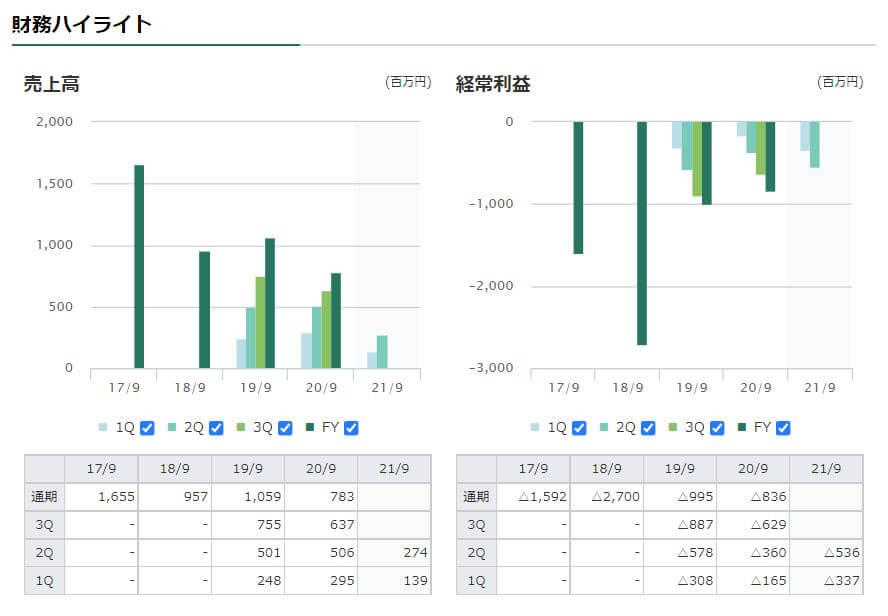Click the 783 cell in 売上高 table

pyautogui.click(x=321, y=497)
